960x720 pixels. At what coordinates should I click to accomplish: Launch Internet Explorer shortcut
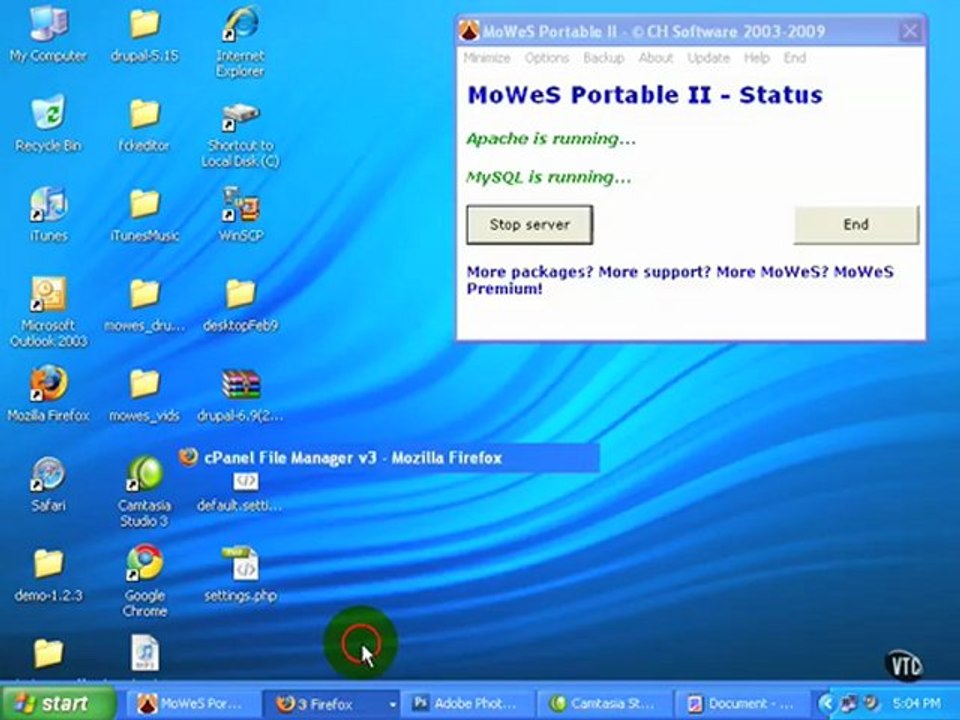[x=241, y=42]
